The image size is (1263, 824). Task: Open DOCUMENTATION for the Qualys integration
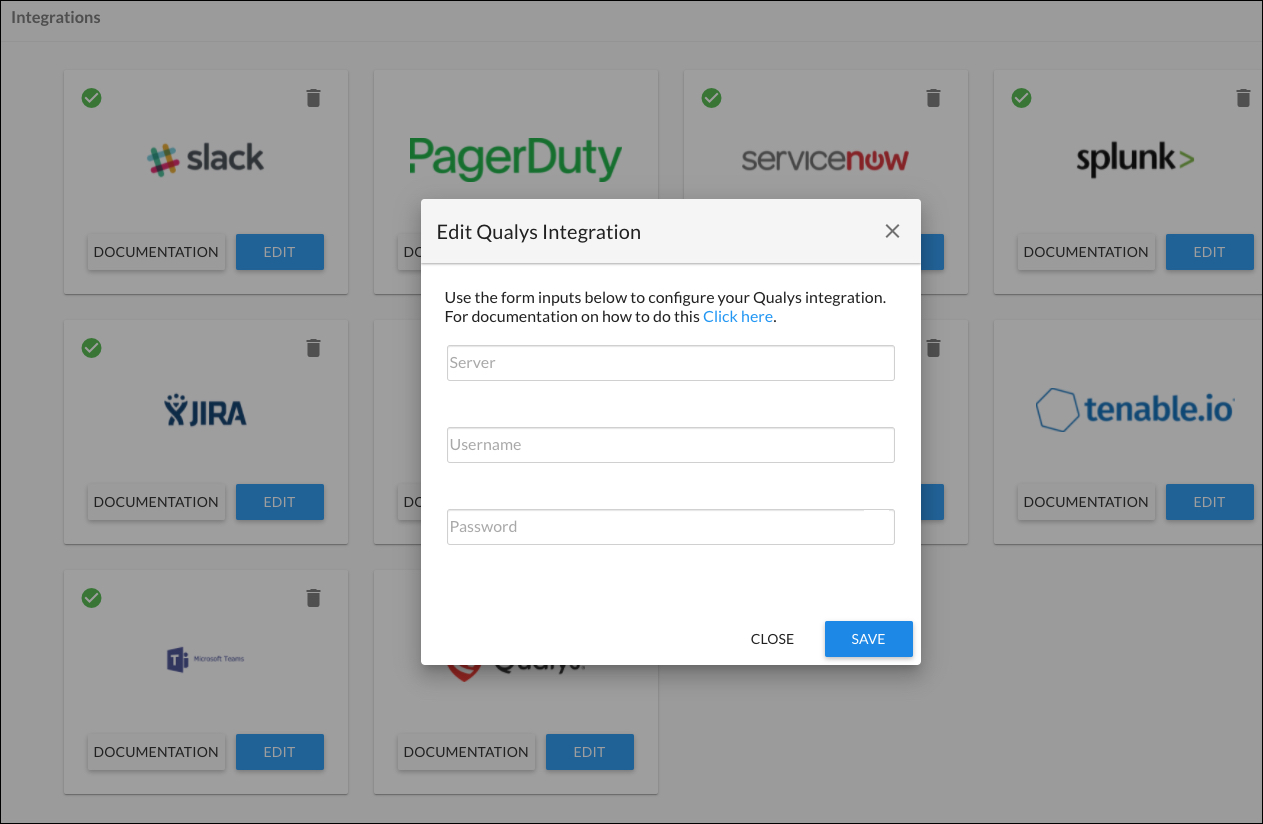(x=466, y=752)
